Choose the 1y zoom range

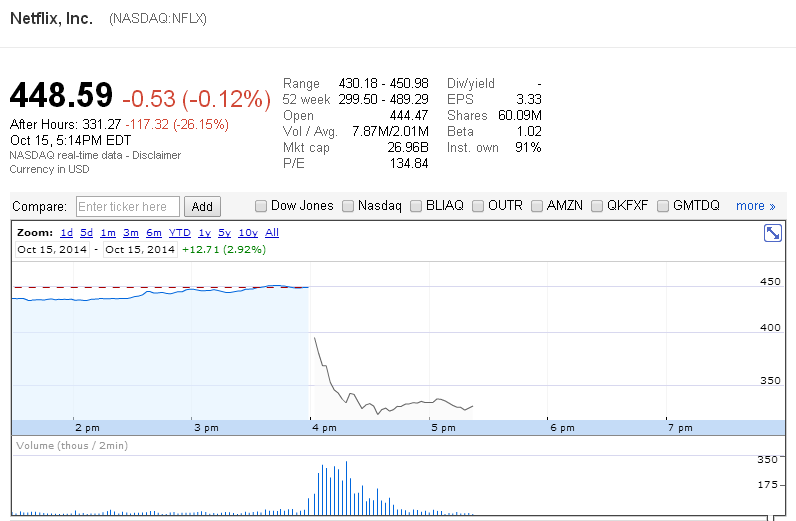(205, 233)
